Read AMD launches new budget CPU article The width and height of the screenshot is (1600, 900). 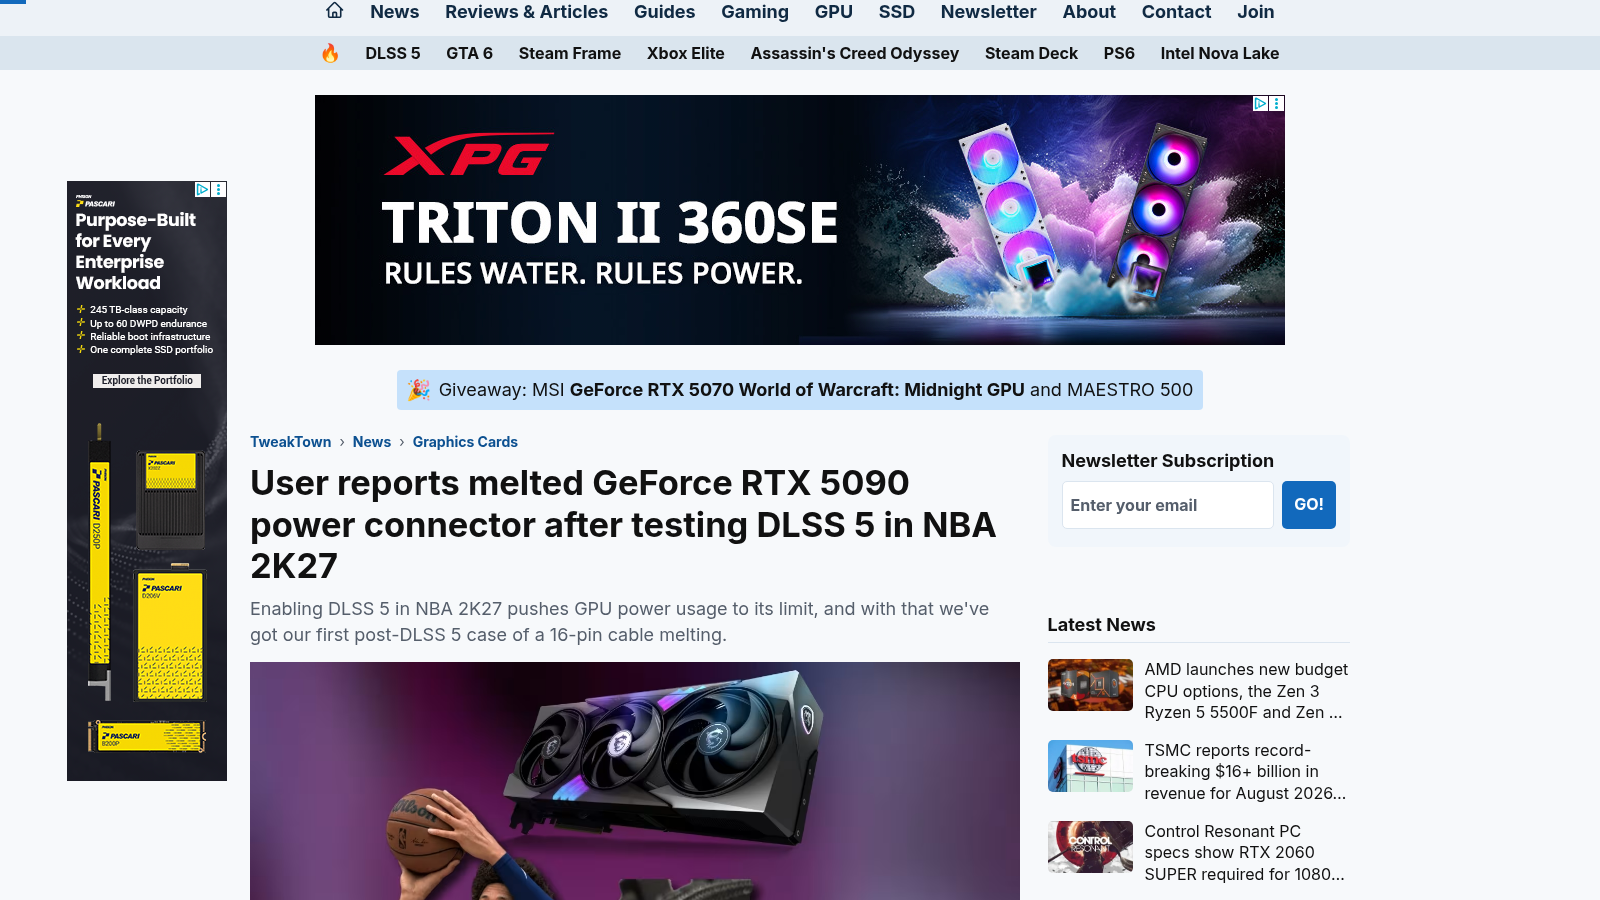(x=1246, y=691)
